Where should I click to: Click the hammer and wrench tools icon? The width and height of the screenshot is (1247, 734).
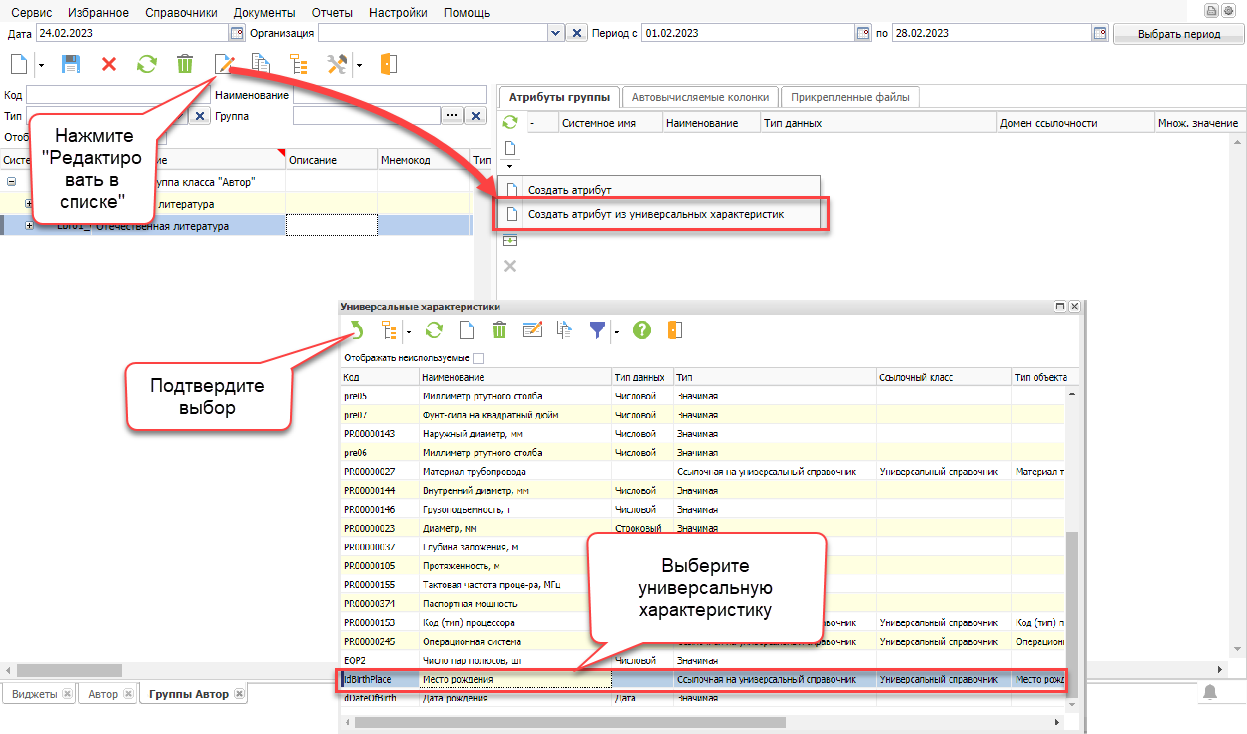coord(338,64)
